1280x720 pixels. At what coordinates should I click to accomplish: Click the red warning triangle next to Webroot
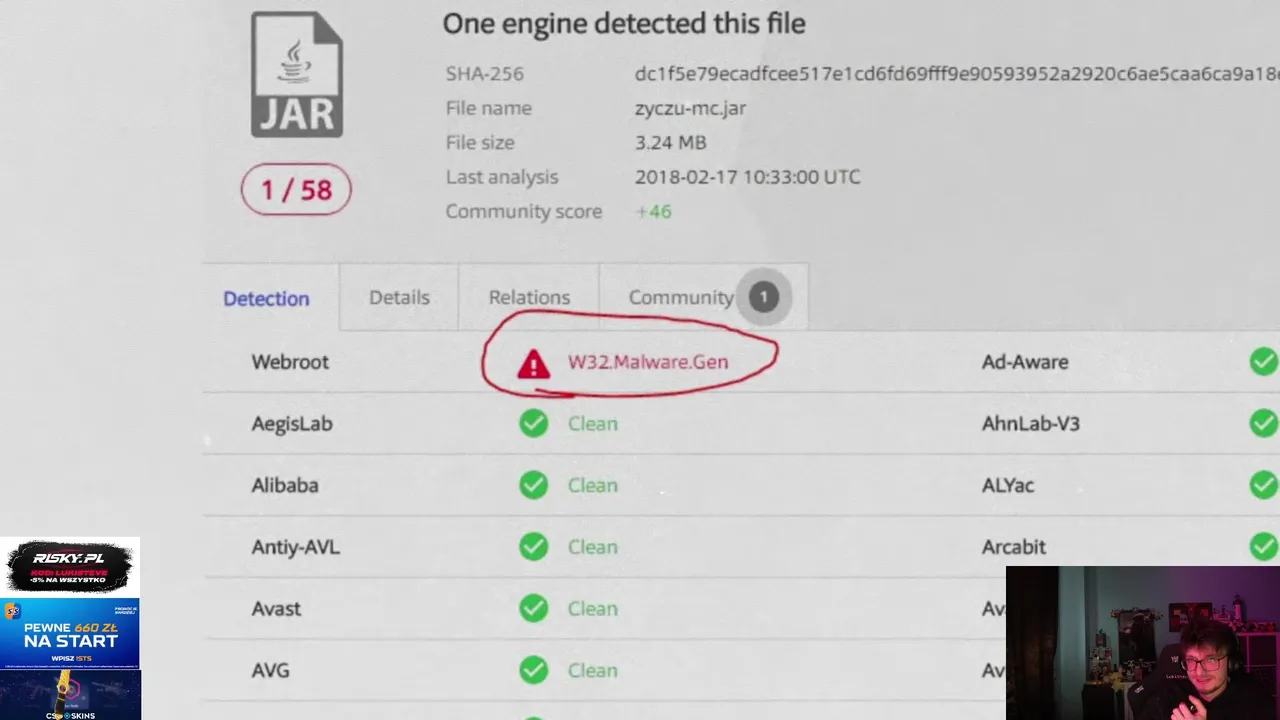[533, 364]
